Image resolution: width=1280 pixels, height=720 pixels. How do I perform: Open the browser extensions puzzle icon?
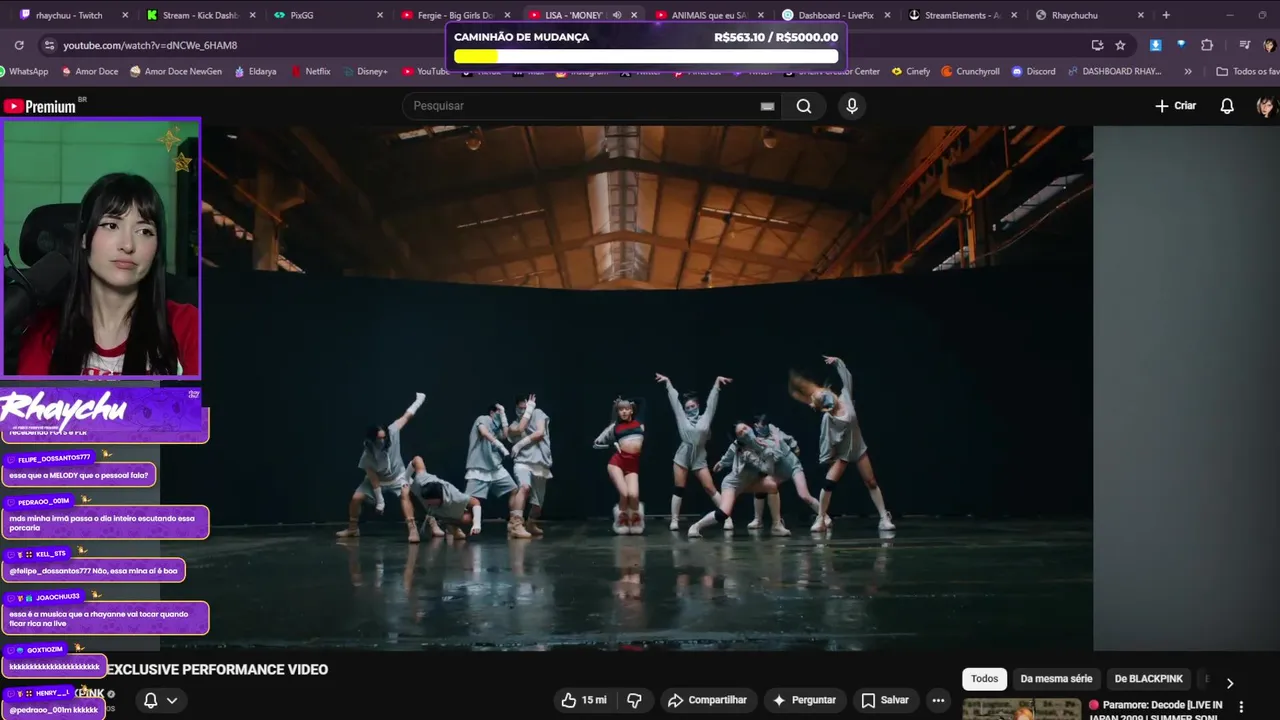coord(1207,45)
